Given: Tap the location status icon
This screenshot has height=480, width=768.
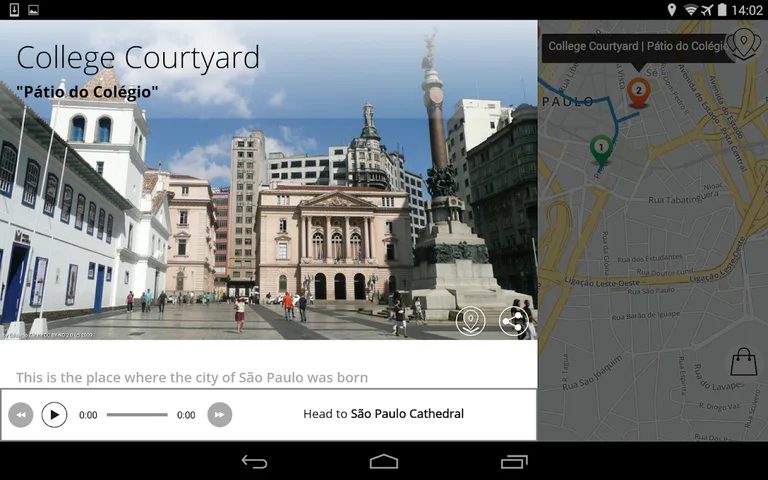Looking at the screenshot, I should [x=672, y=10].
